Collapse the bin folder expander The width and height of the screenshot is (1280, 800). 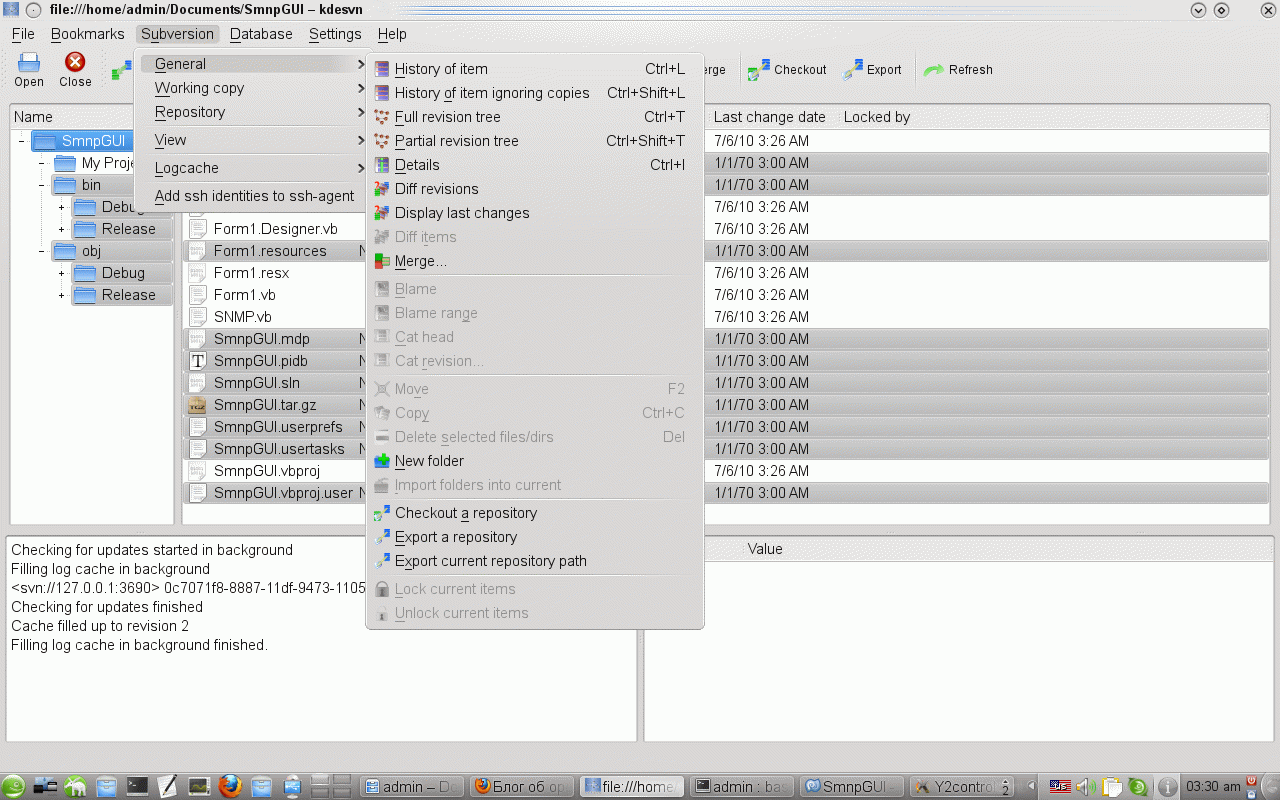coord(41,185)
